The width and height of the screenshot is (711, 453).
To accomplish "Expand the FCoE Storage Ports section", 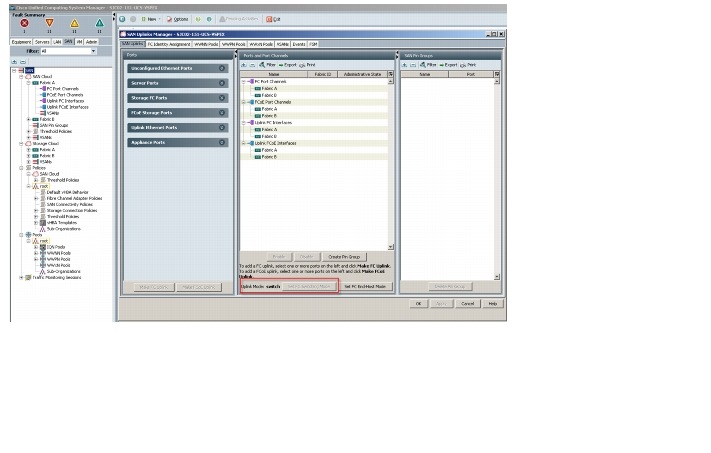I will pos(222,113).
